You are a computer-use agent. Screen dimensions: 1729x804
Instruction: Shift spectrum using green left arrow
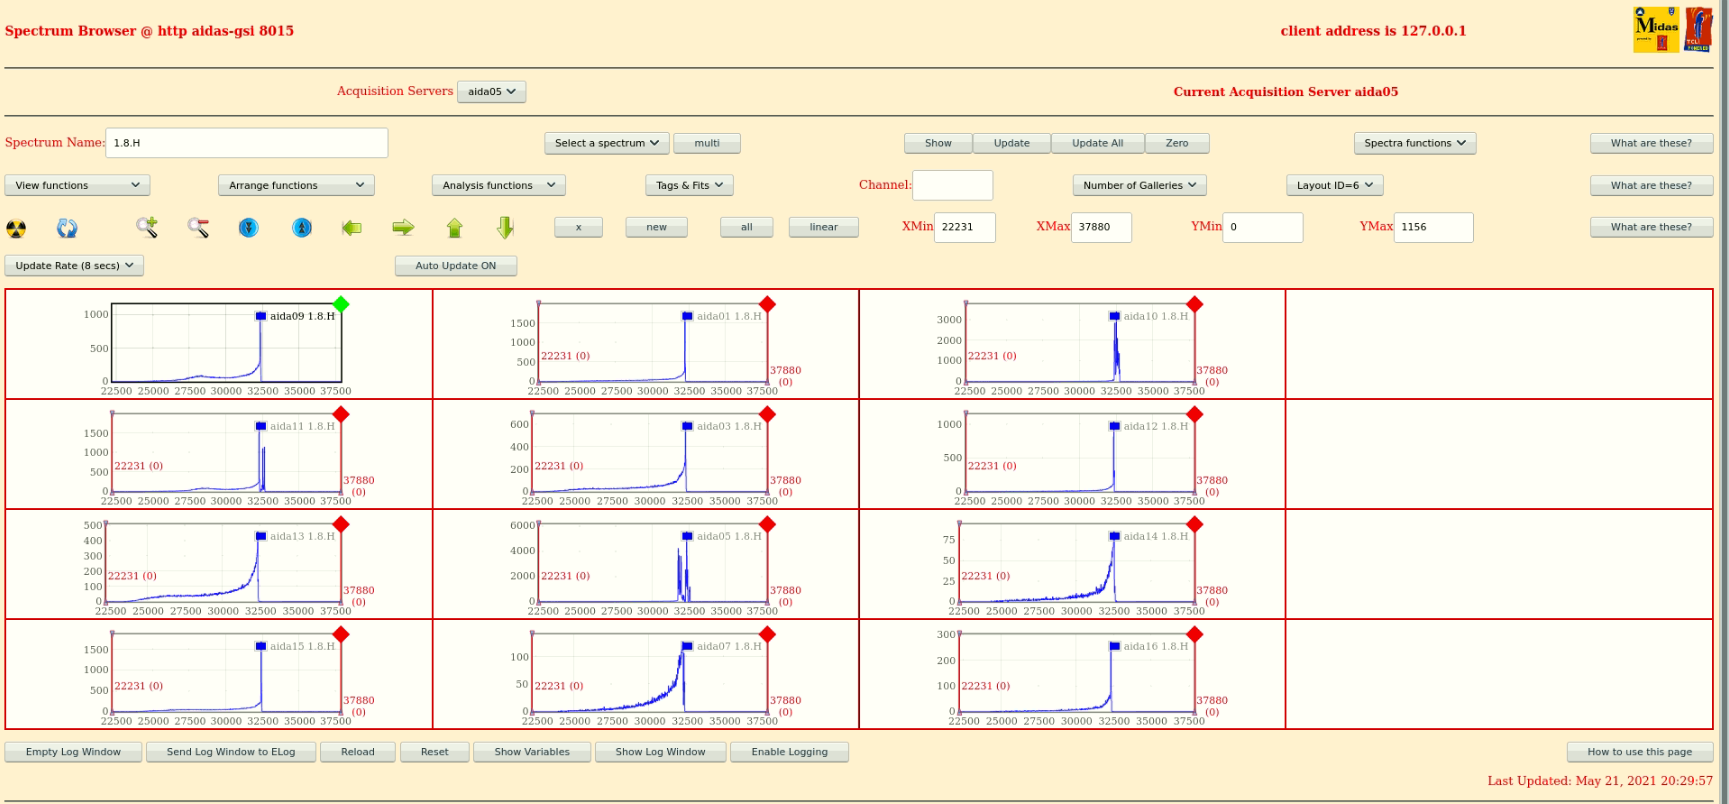(352, 228)
